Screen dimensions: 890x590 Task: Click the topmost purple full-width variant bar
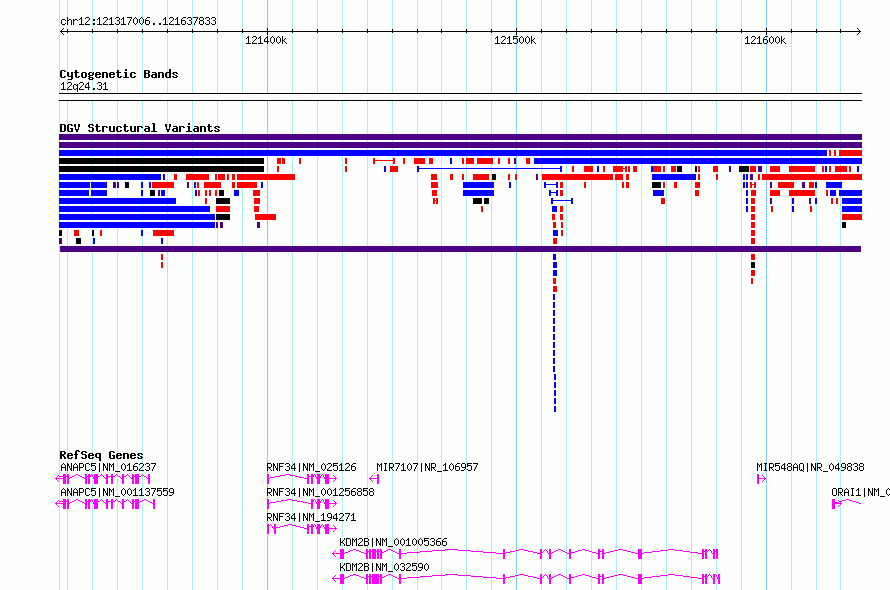pos(460,137)
